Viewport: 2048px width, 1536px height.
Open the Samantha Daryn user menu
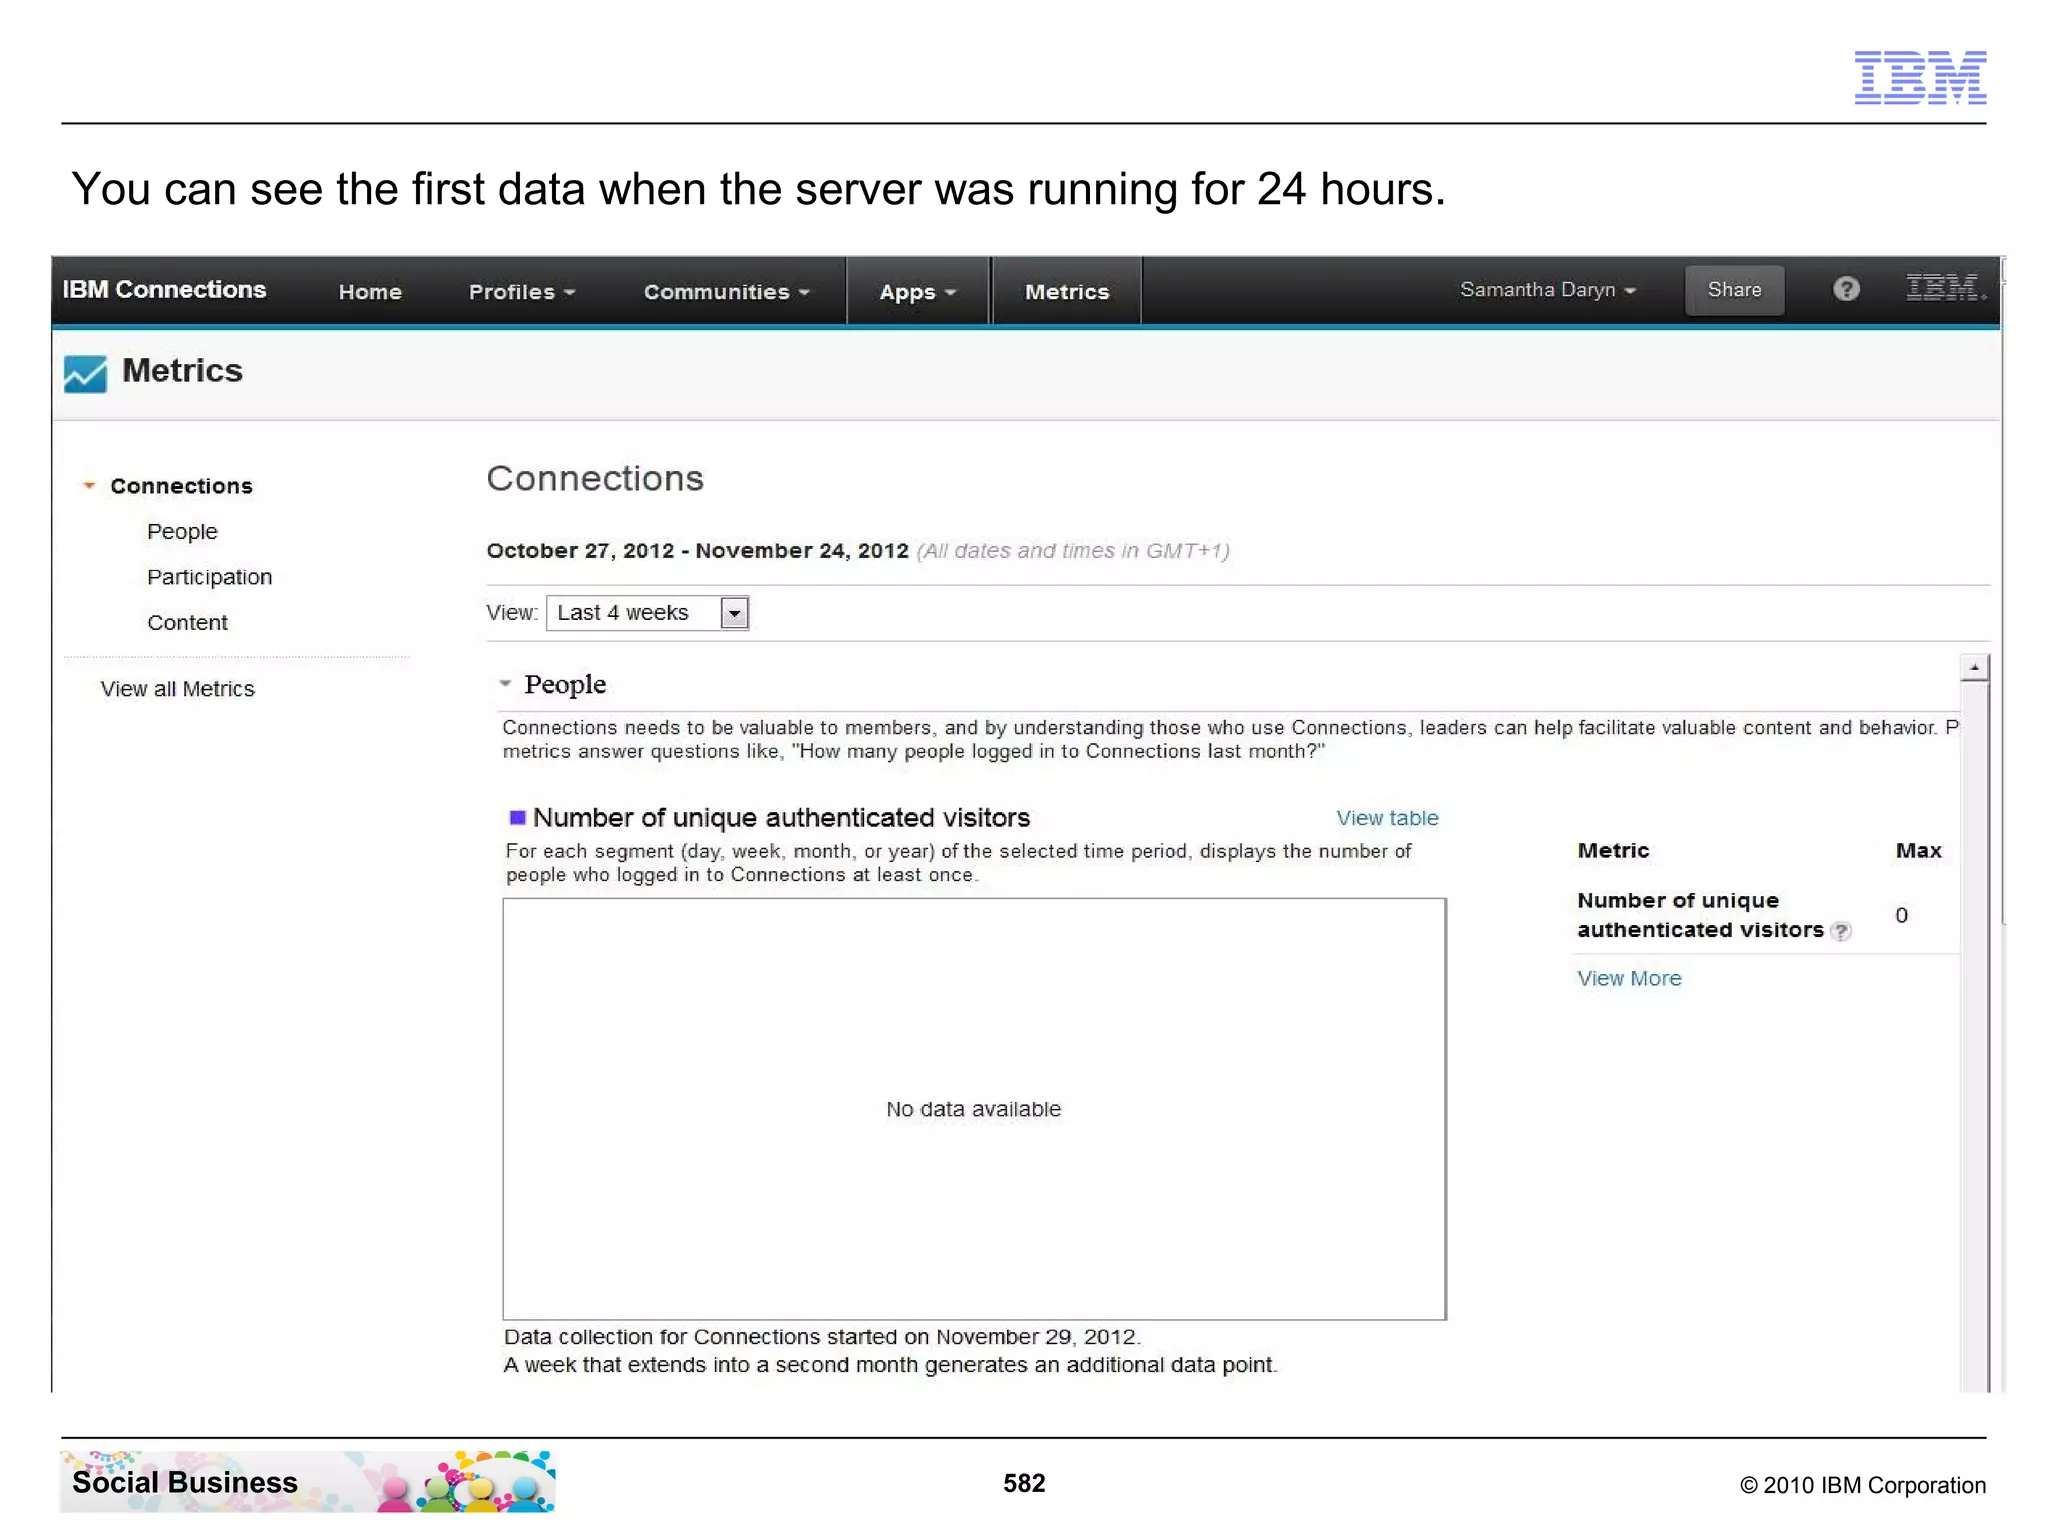1547,290
